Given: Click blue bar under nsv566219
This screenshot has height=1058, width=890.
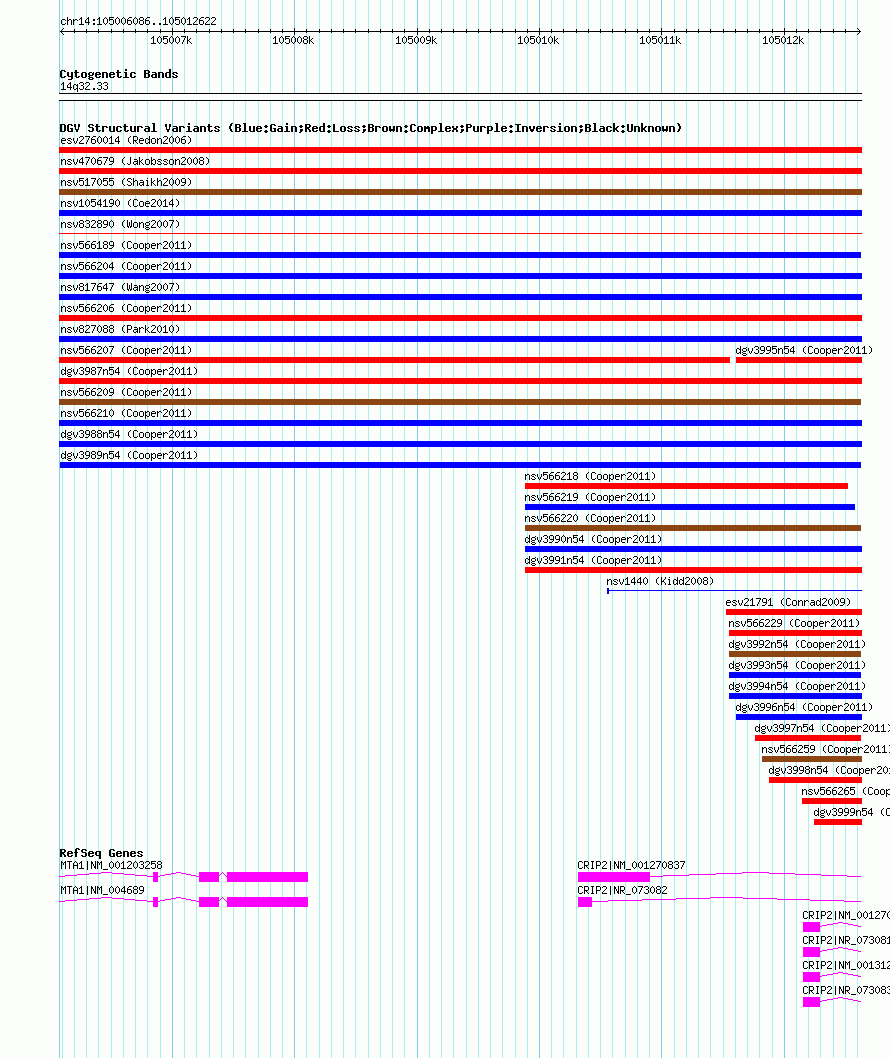Looking at the screenshot, I should point(690,507).
